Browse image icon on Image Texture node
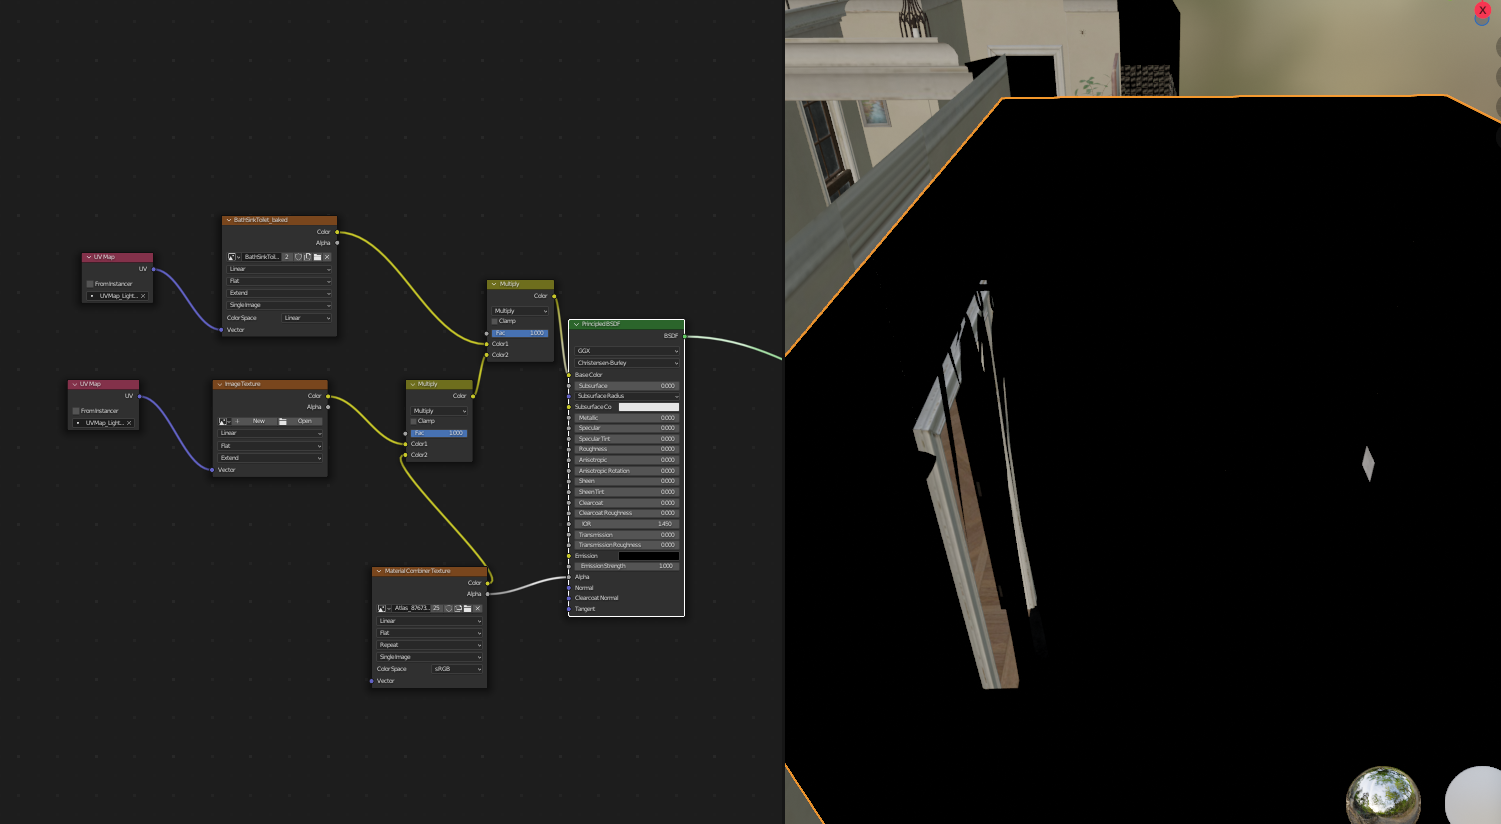This screenshot has width=1501, height=824. (x=225, y=421)
